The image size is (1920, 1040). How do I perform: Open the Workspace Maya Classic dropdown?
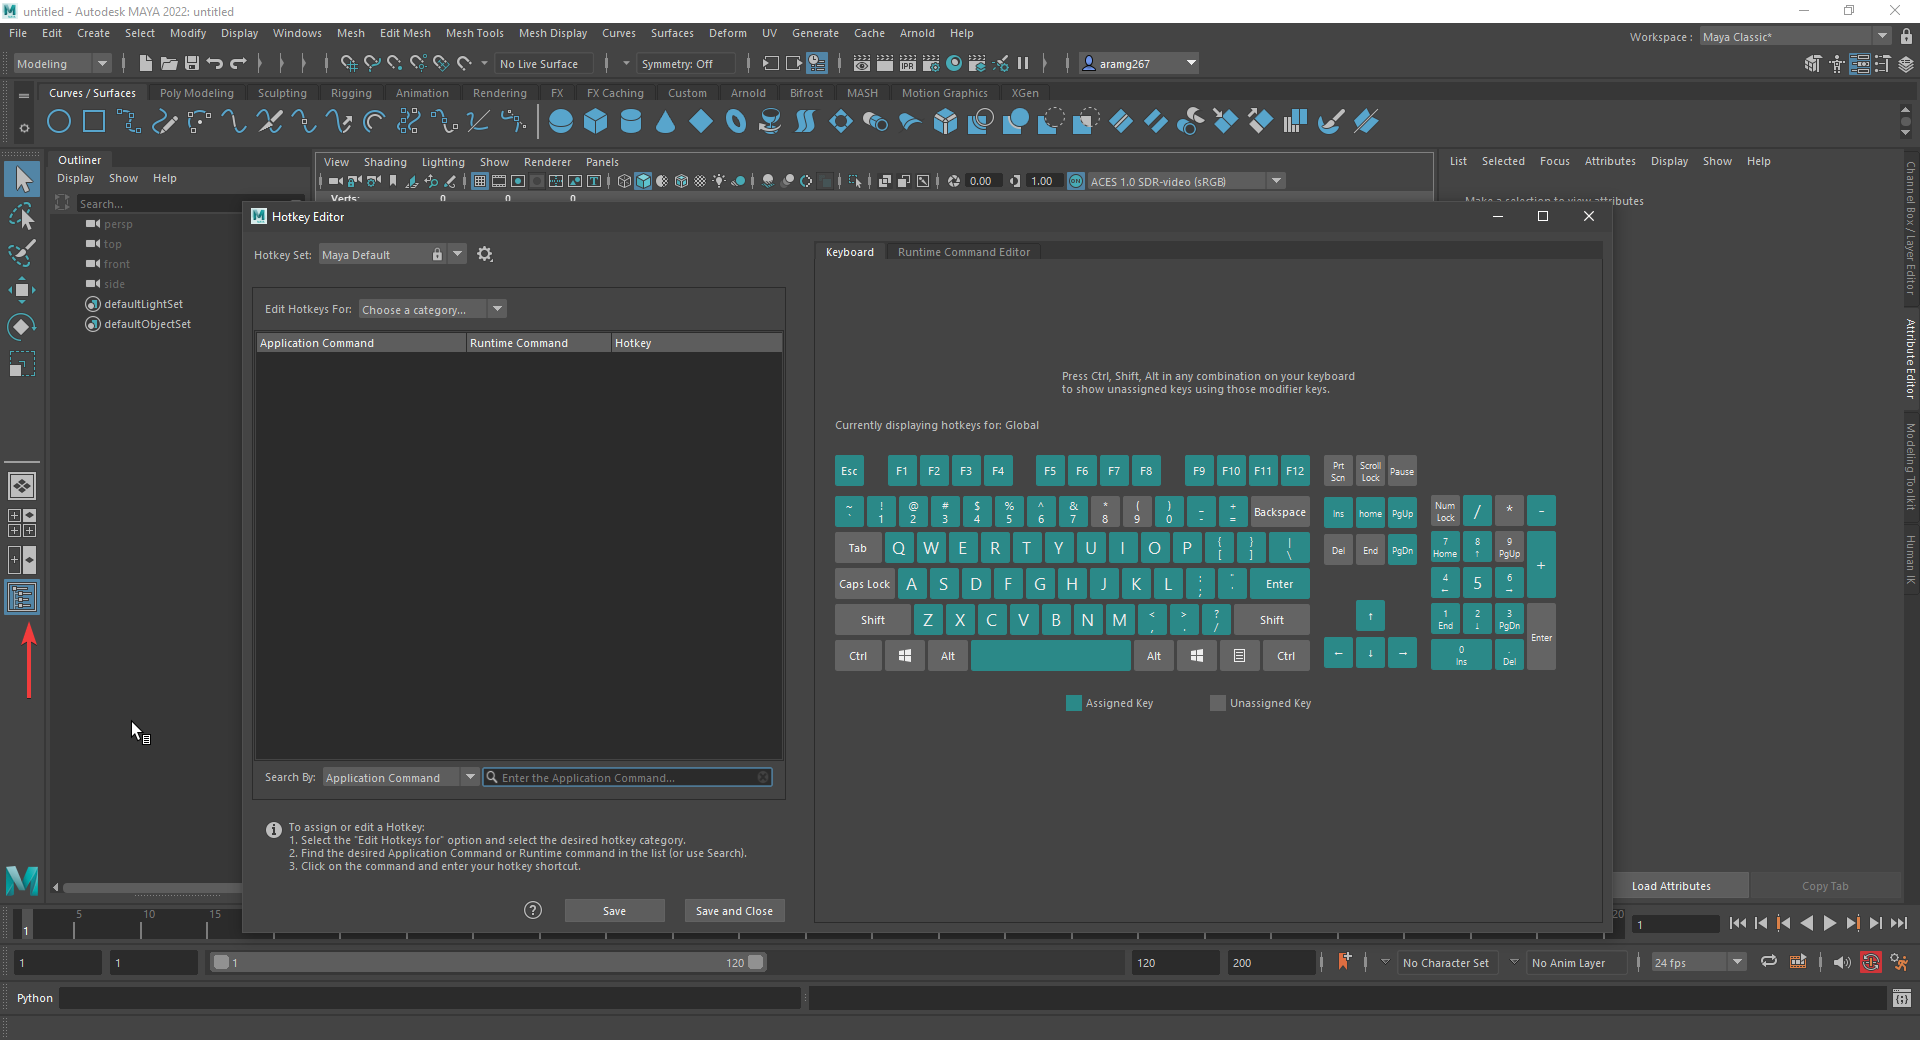(x=1796, y=36)
